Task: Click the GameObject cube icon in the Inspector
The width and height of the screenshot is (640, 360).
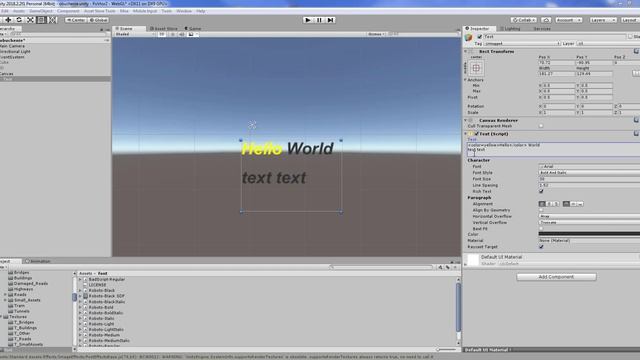Action: click(x=468, y=38)
